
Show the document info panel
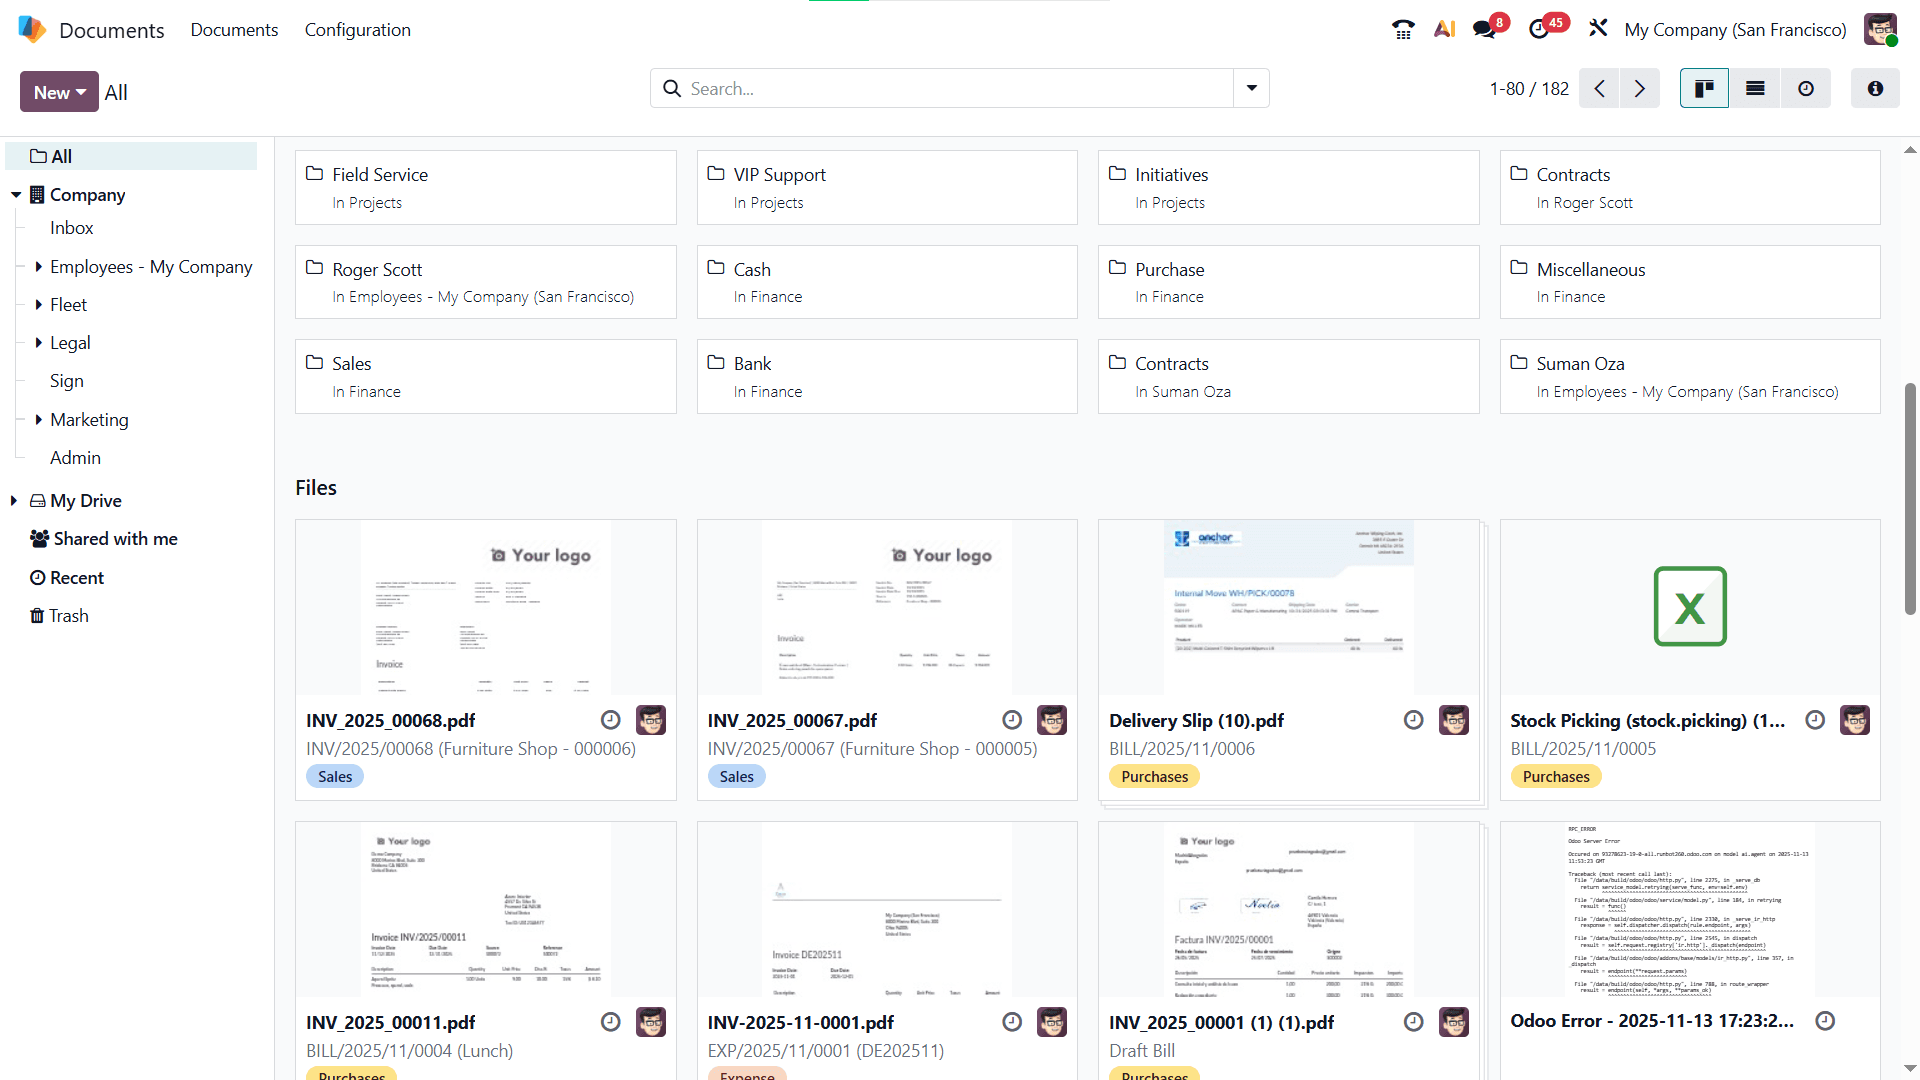[1875, 88]
